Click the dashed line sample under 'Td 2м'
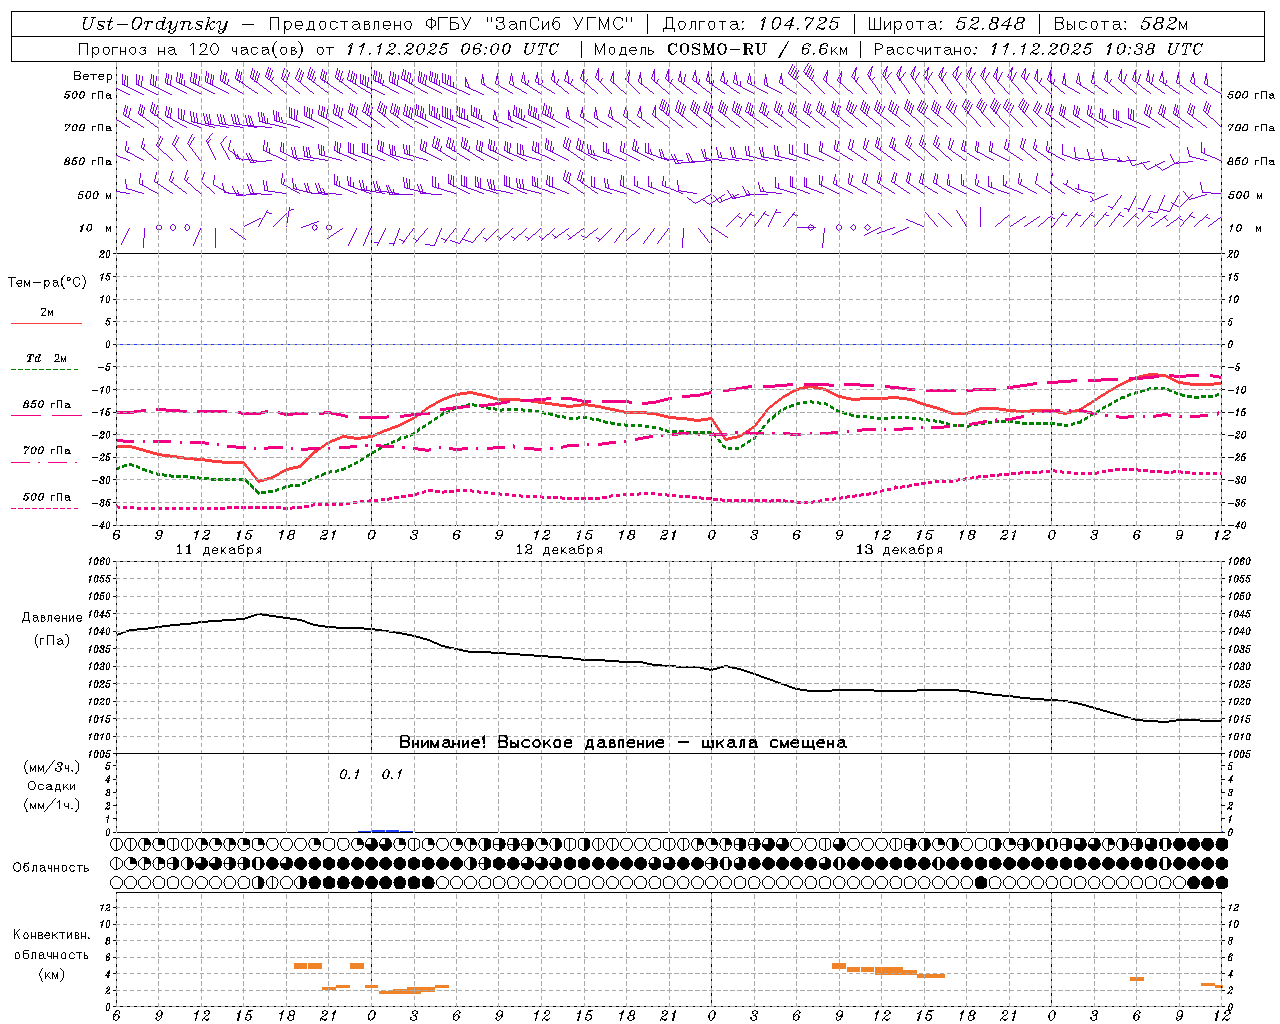The width and height of the screenshot is (1280, 1024). tap(46, 370)
